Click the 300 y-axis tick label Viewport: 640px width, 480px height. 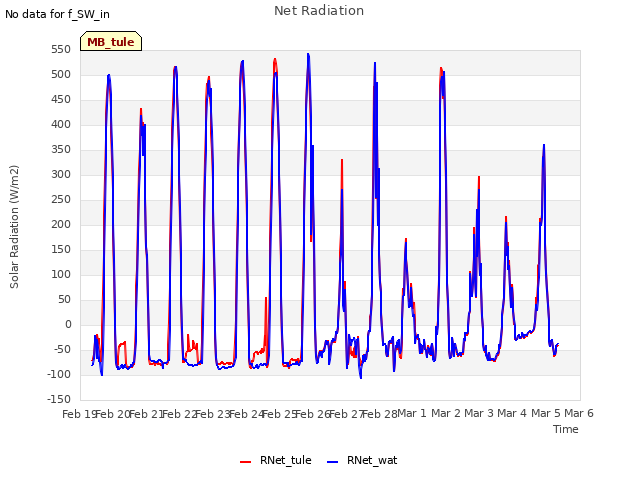pos(61,174)
